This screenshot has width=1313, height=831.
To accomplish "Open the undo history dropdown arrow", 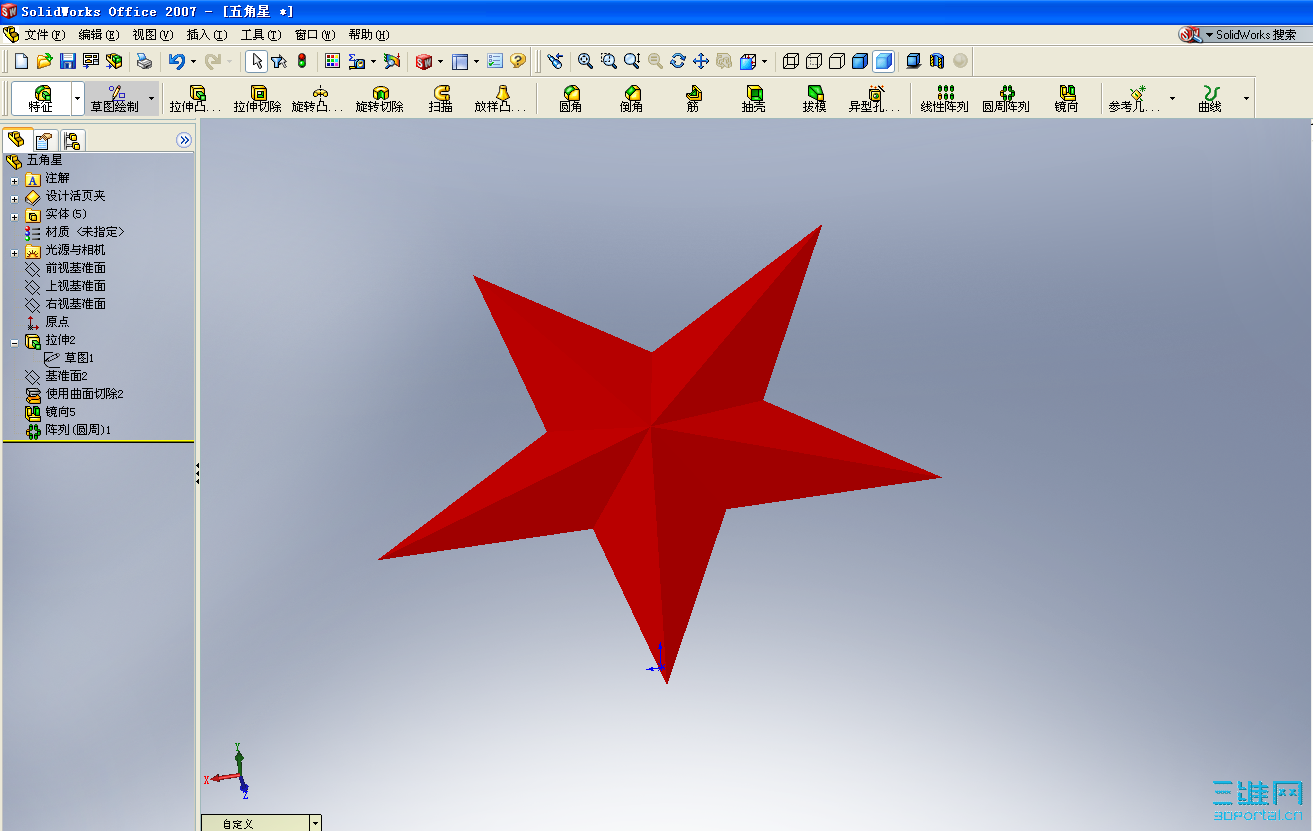I will point(193,61).
